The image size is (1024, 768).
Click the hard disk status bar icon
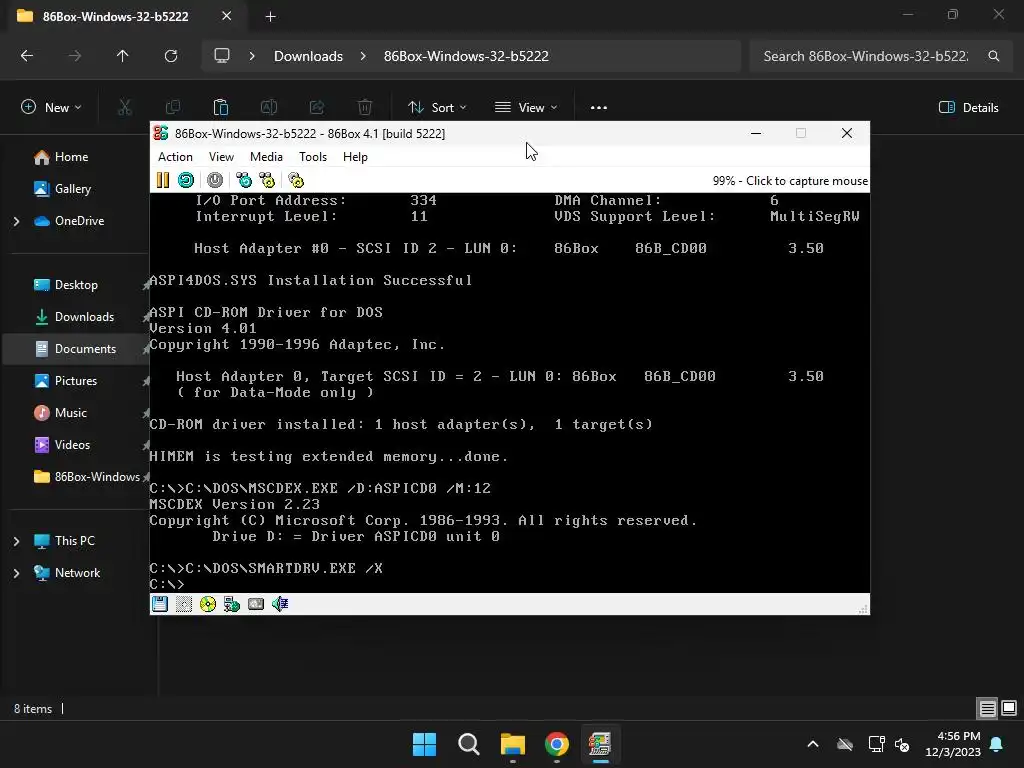(x=256, y=604)
